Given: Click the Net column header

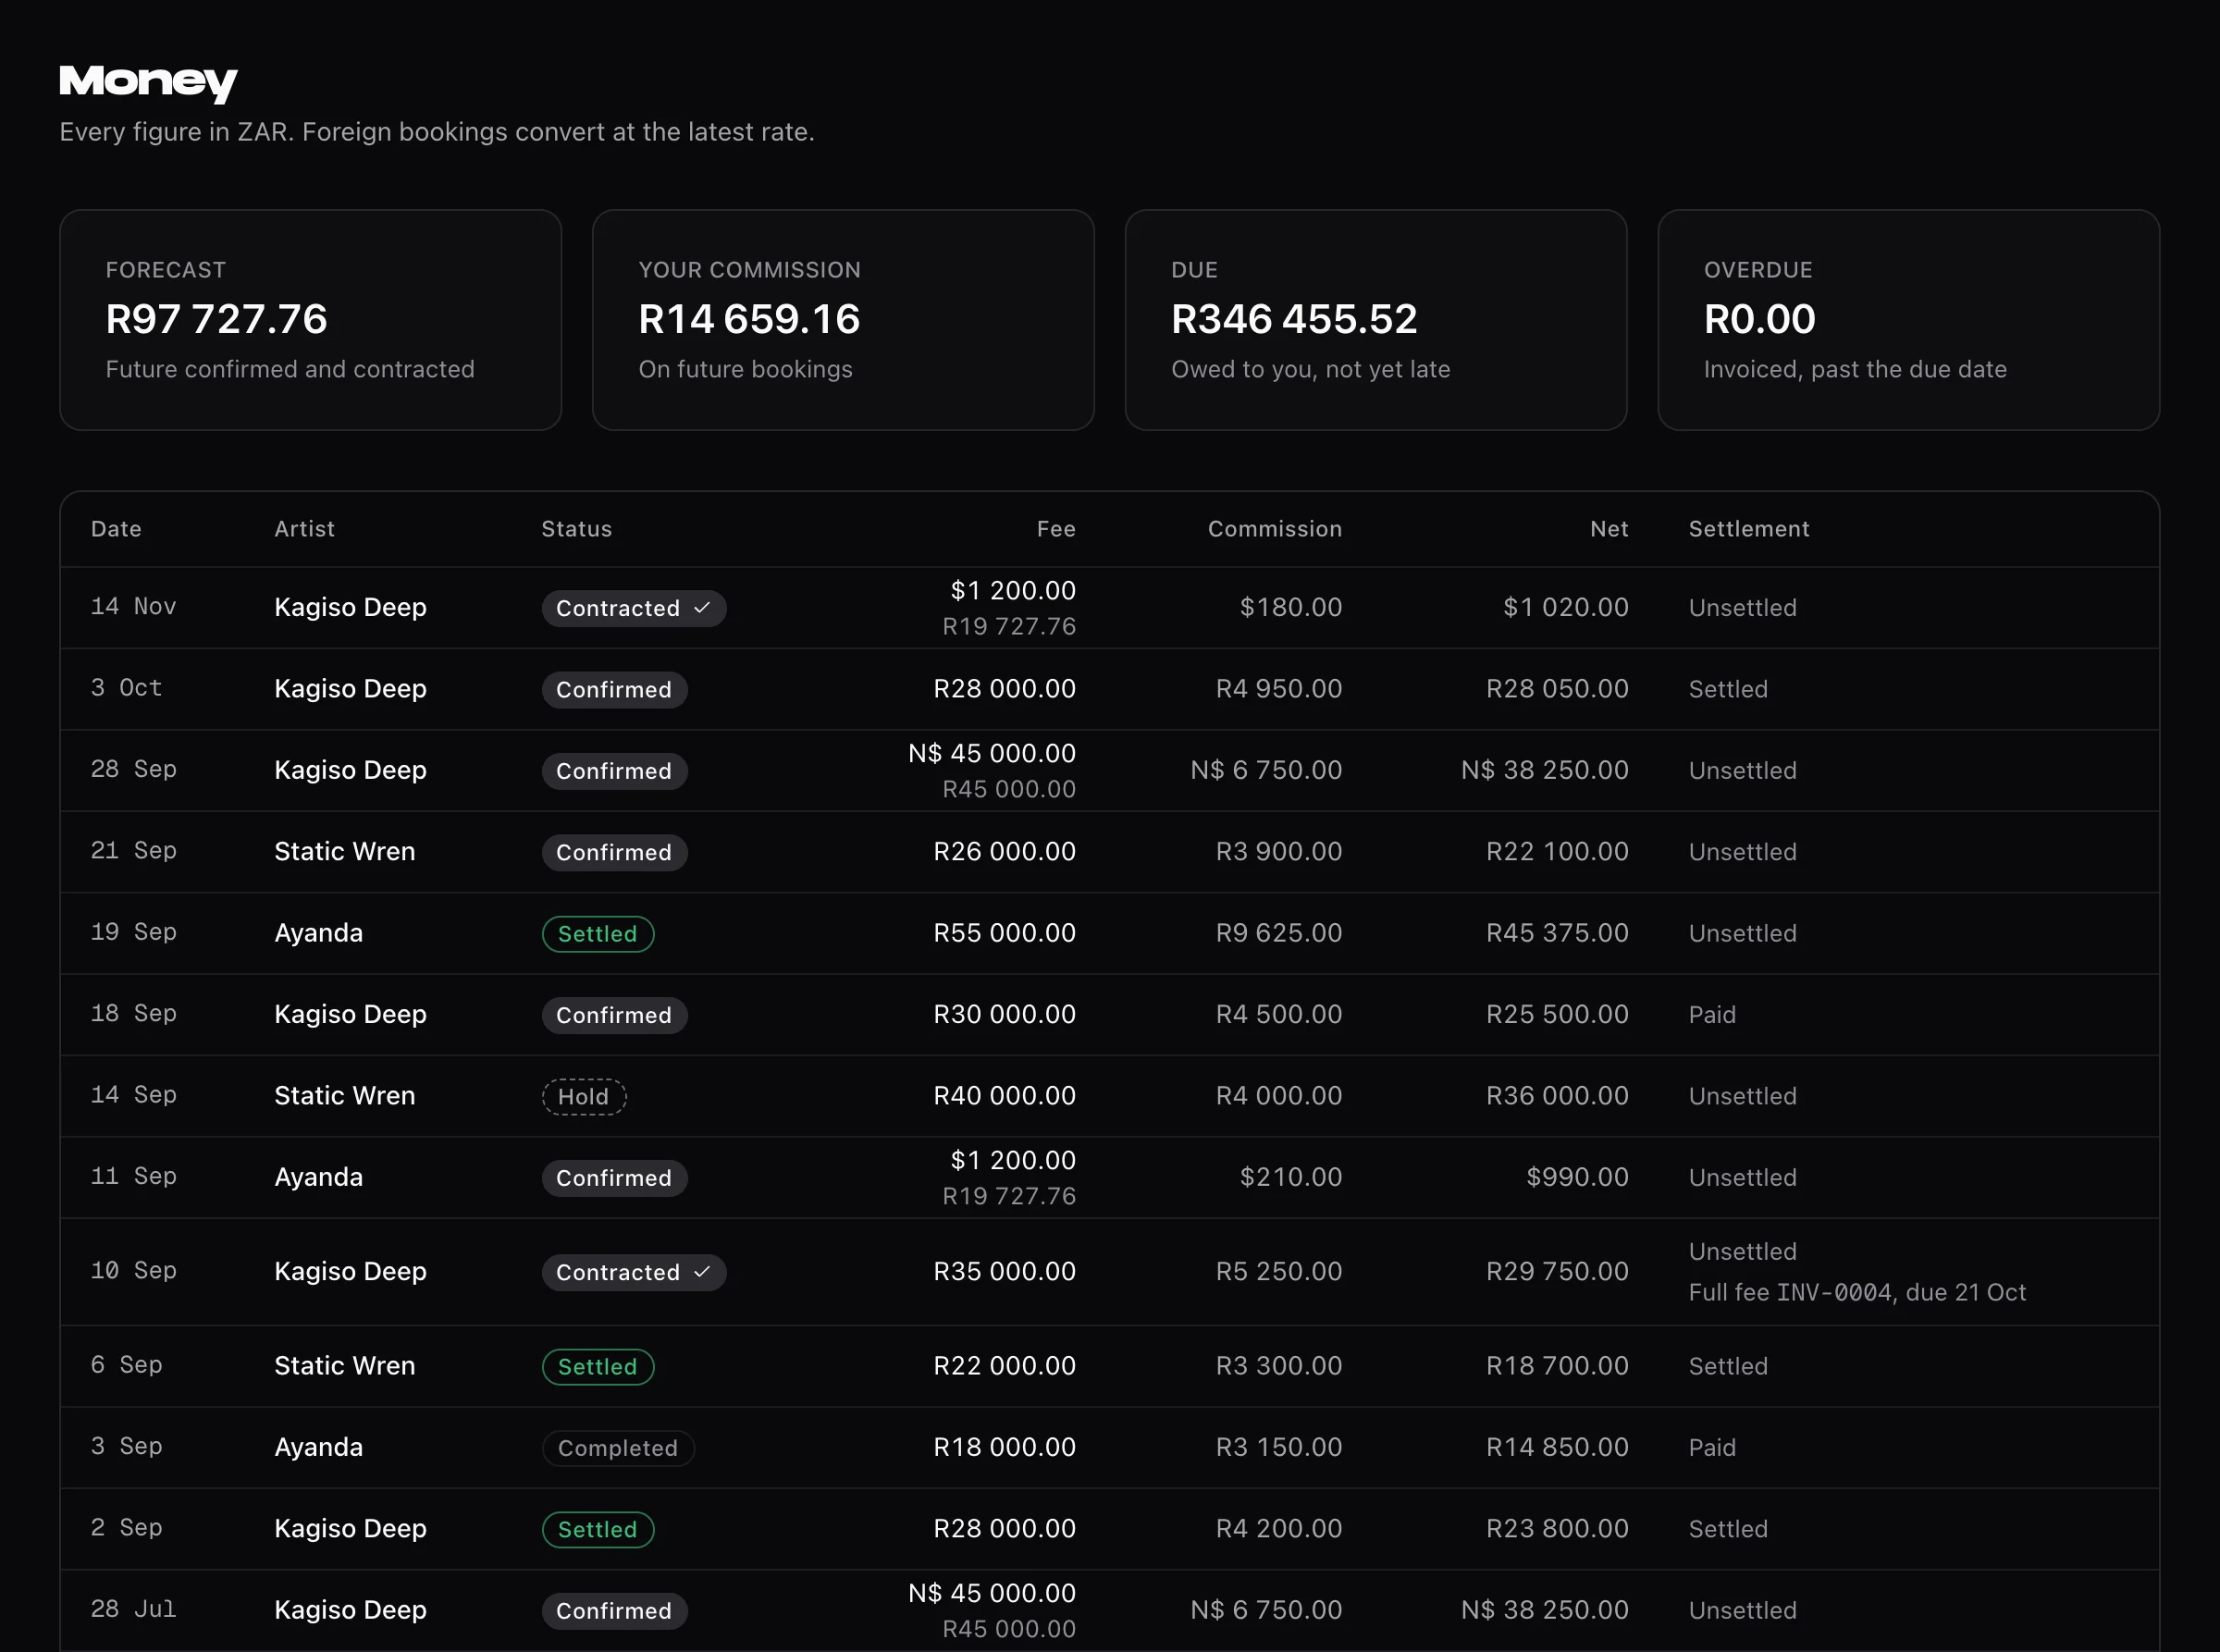Looking at the screenshot, I should pos(1609,529).
